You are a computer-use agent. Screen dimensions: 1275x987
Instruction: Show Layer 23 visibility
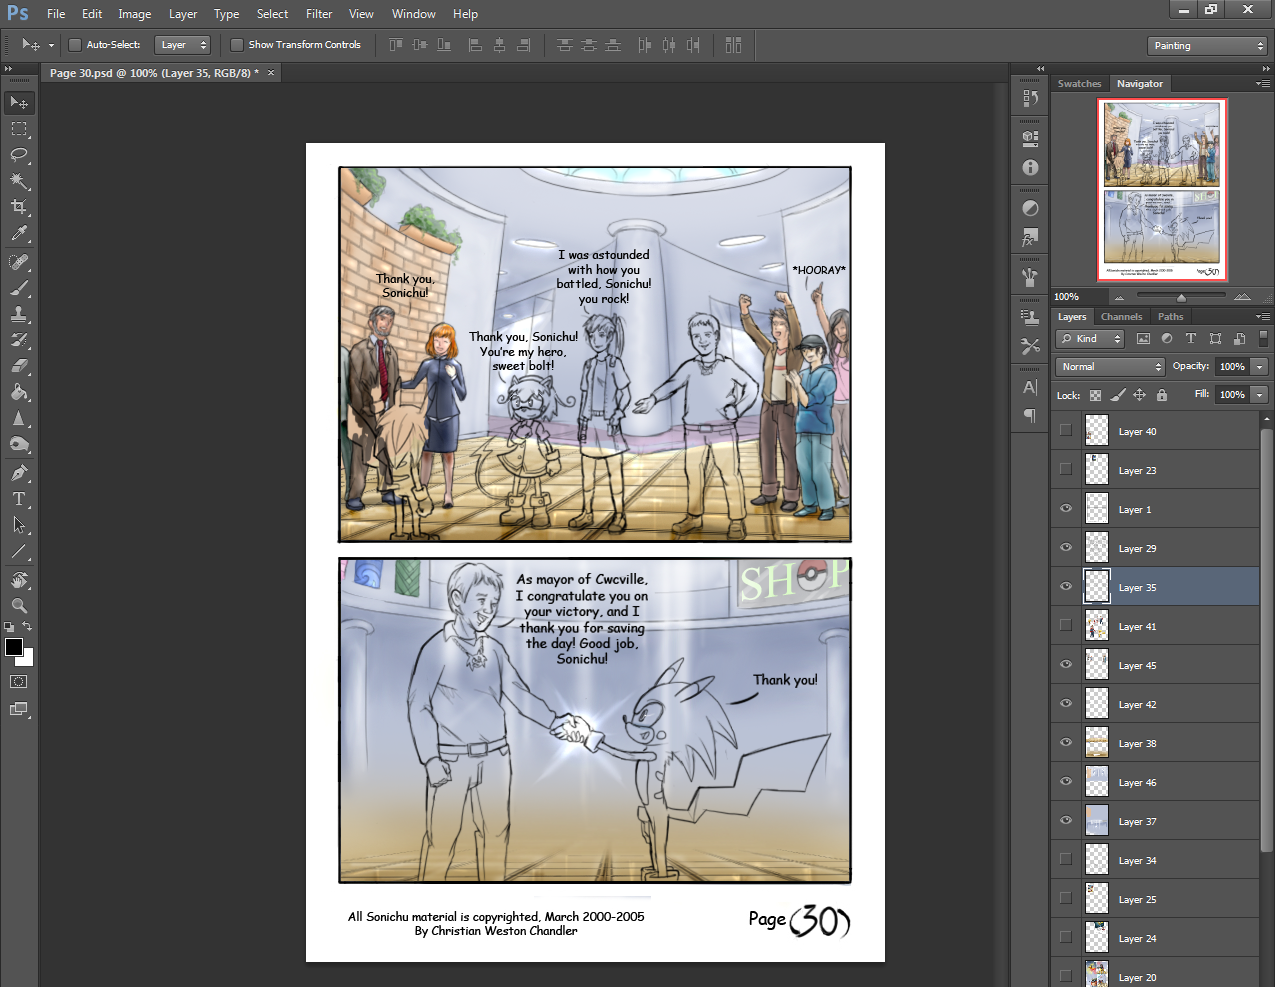[x=1066, y=470]
